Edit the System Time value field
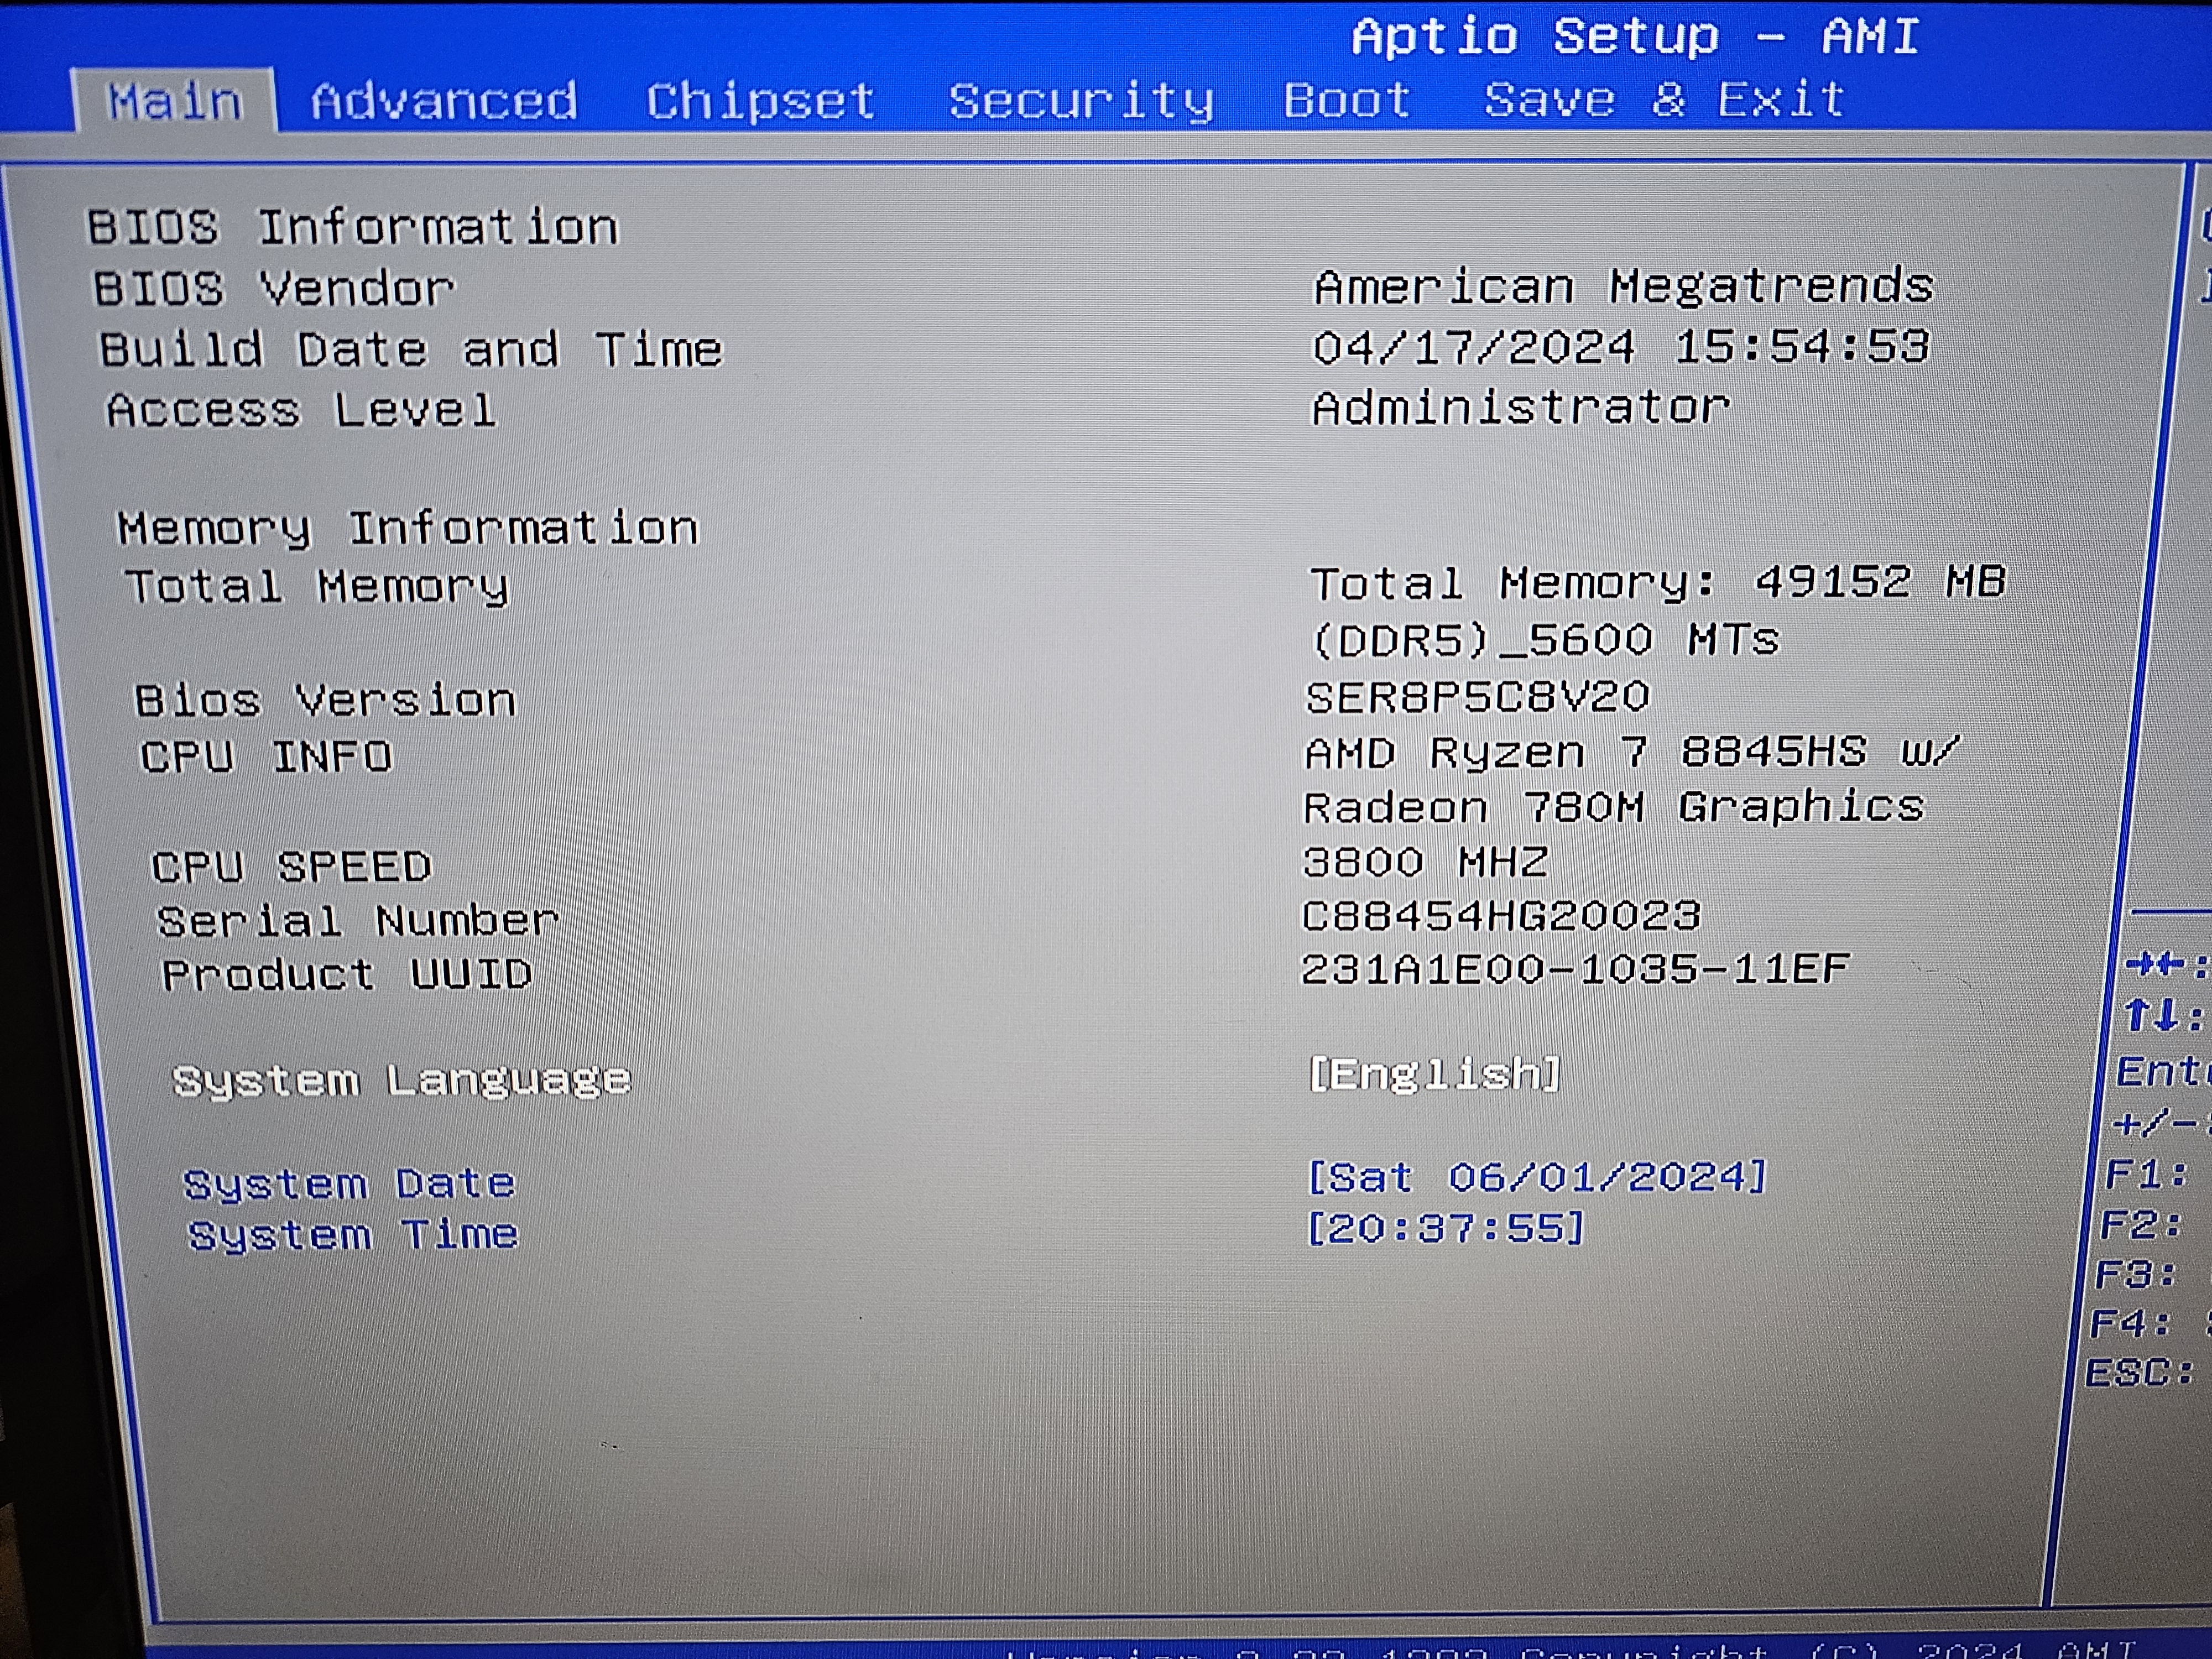 click(x=1446, y=1227)
